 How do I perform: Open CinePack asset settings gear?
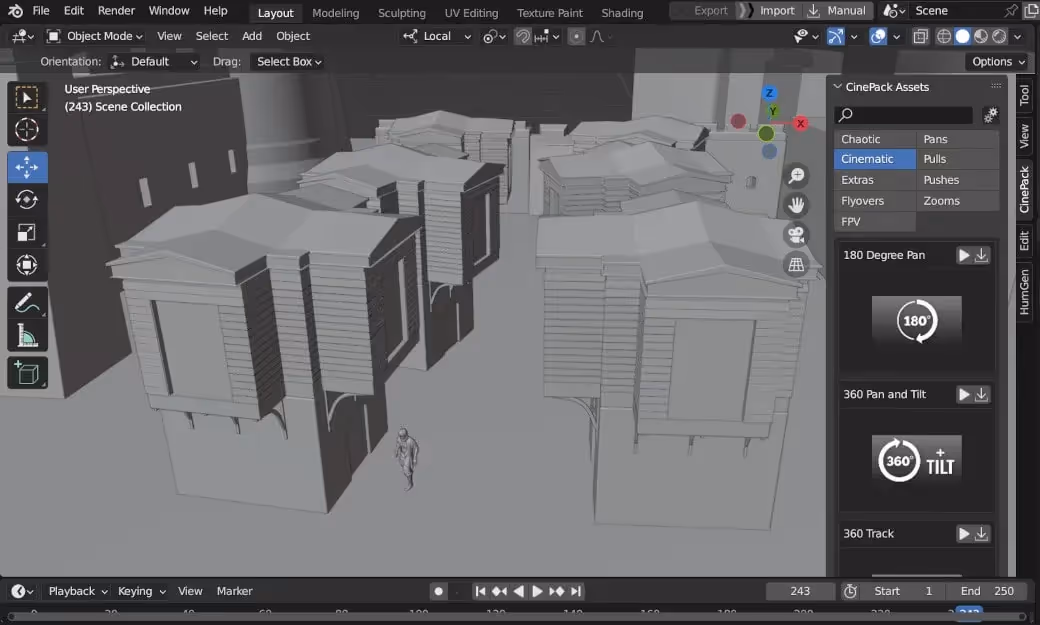click(990, 115)
